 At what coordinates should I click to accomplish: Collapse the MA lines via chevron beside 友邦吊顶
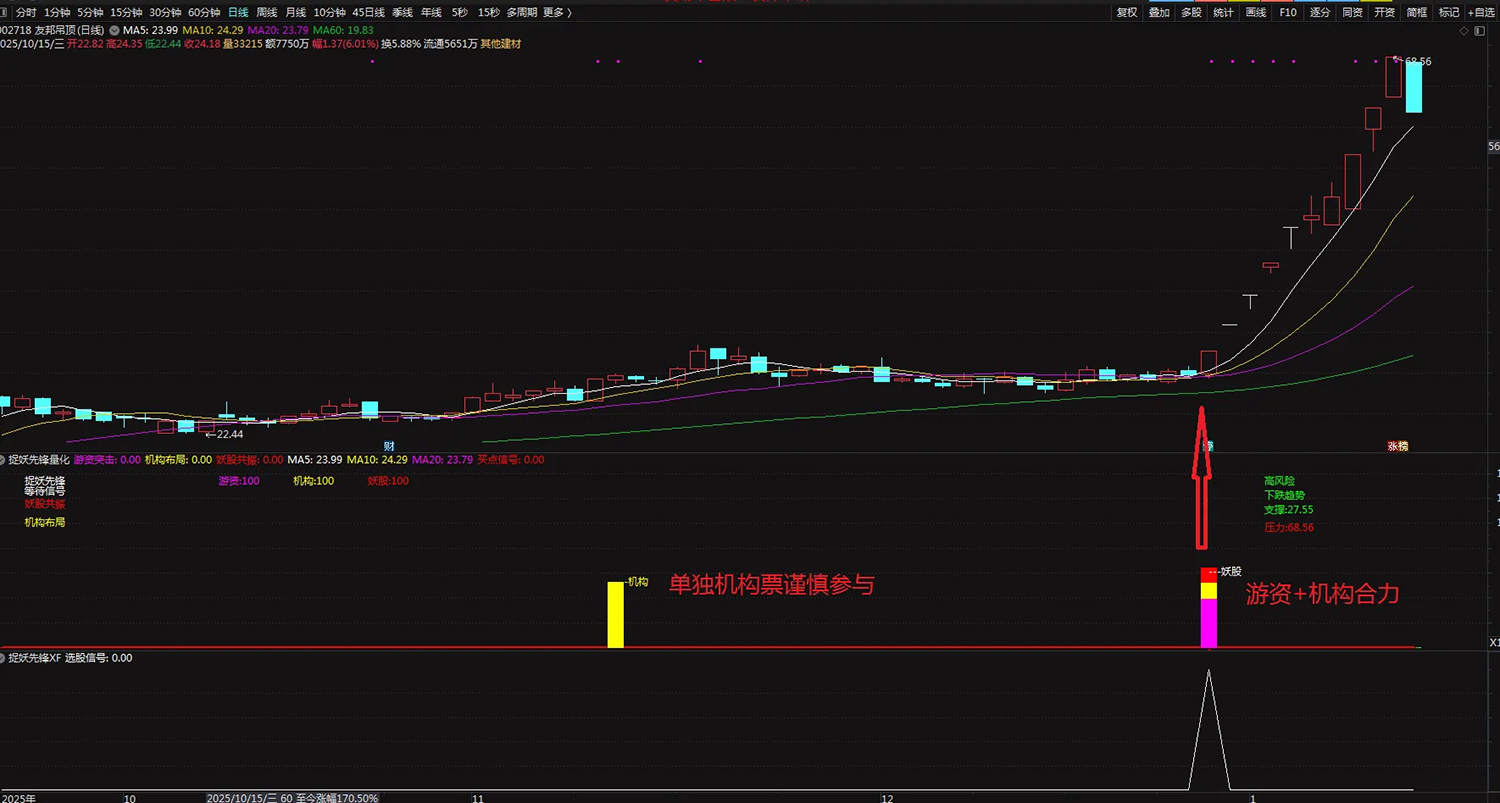pyautogui.click(x=113, y=29)
